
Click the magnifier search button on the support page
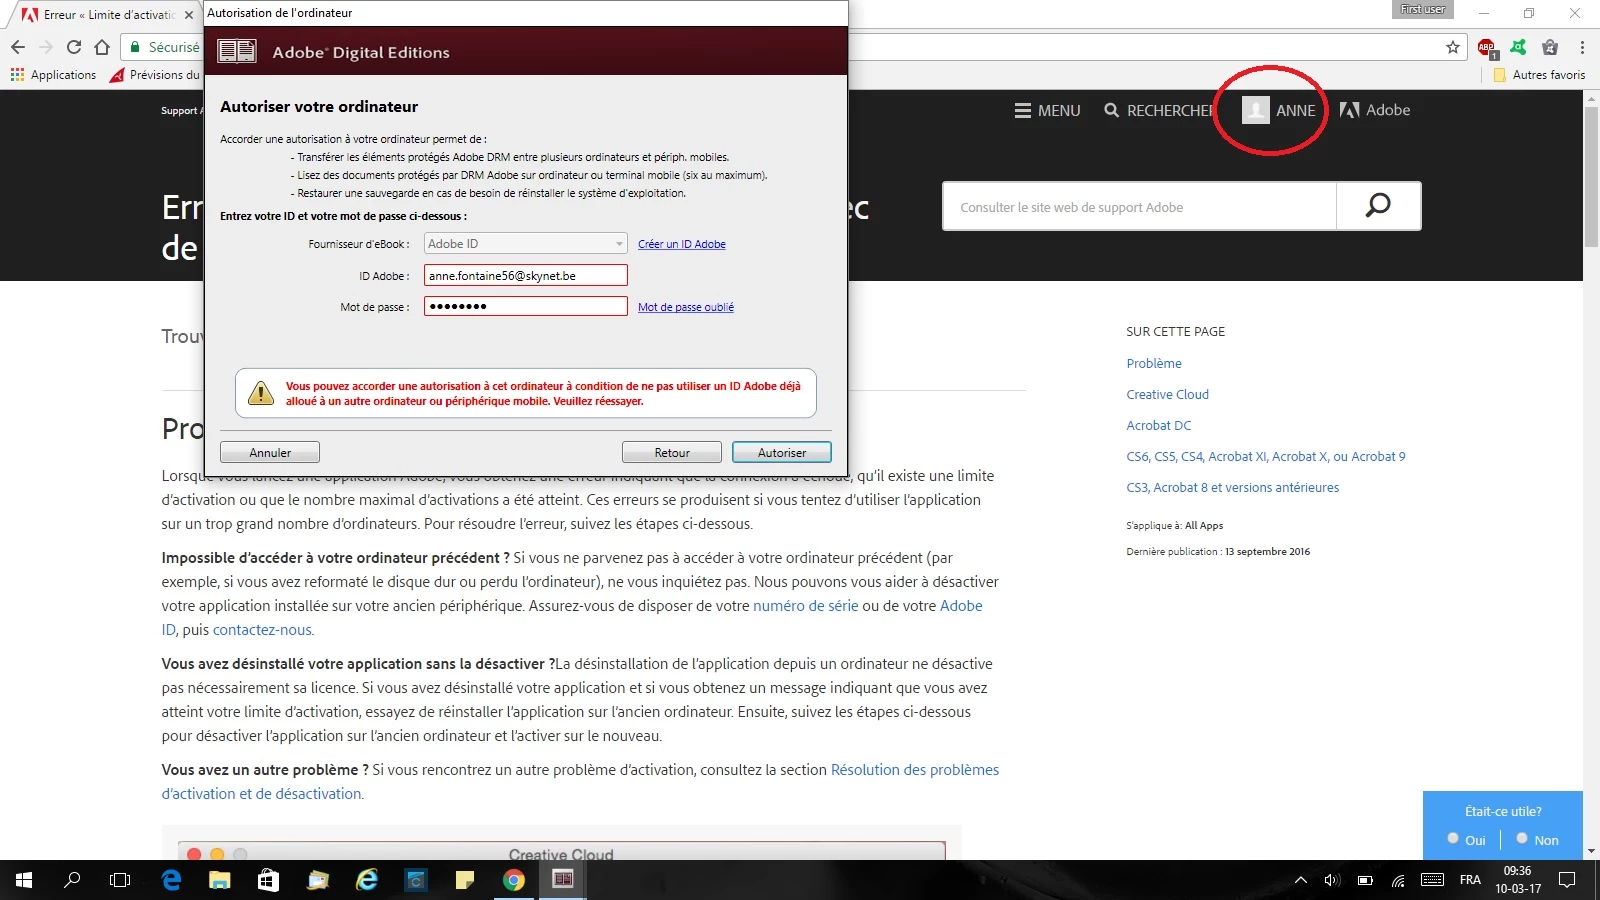tap(1378, 206)
